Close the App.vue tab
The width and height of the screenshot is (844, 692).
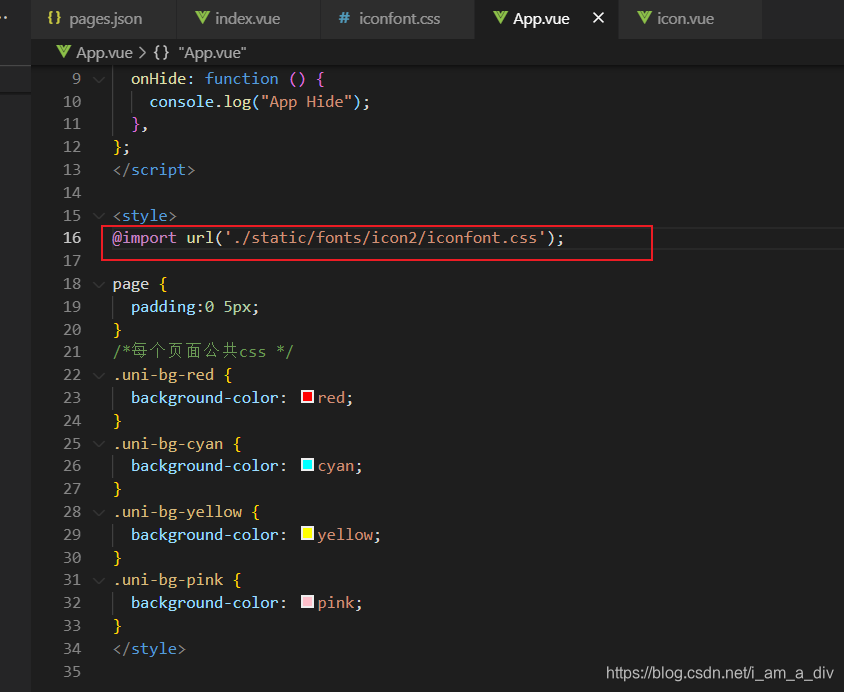598,18
